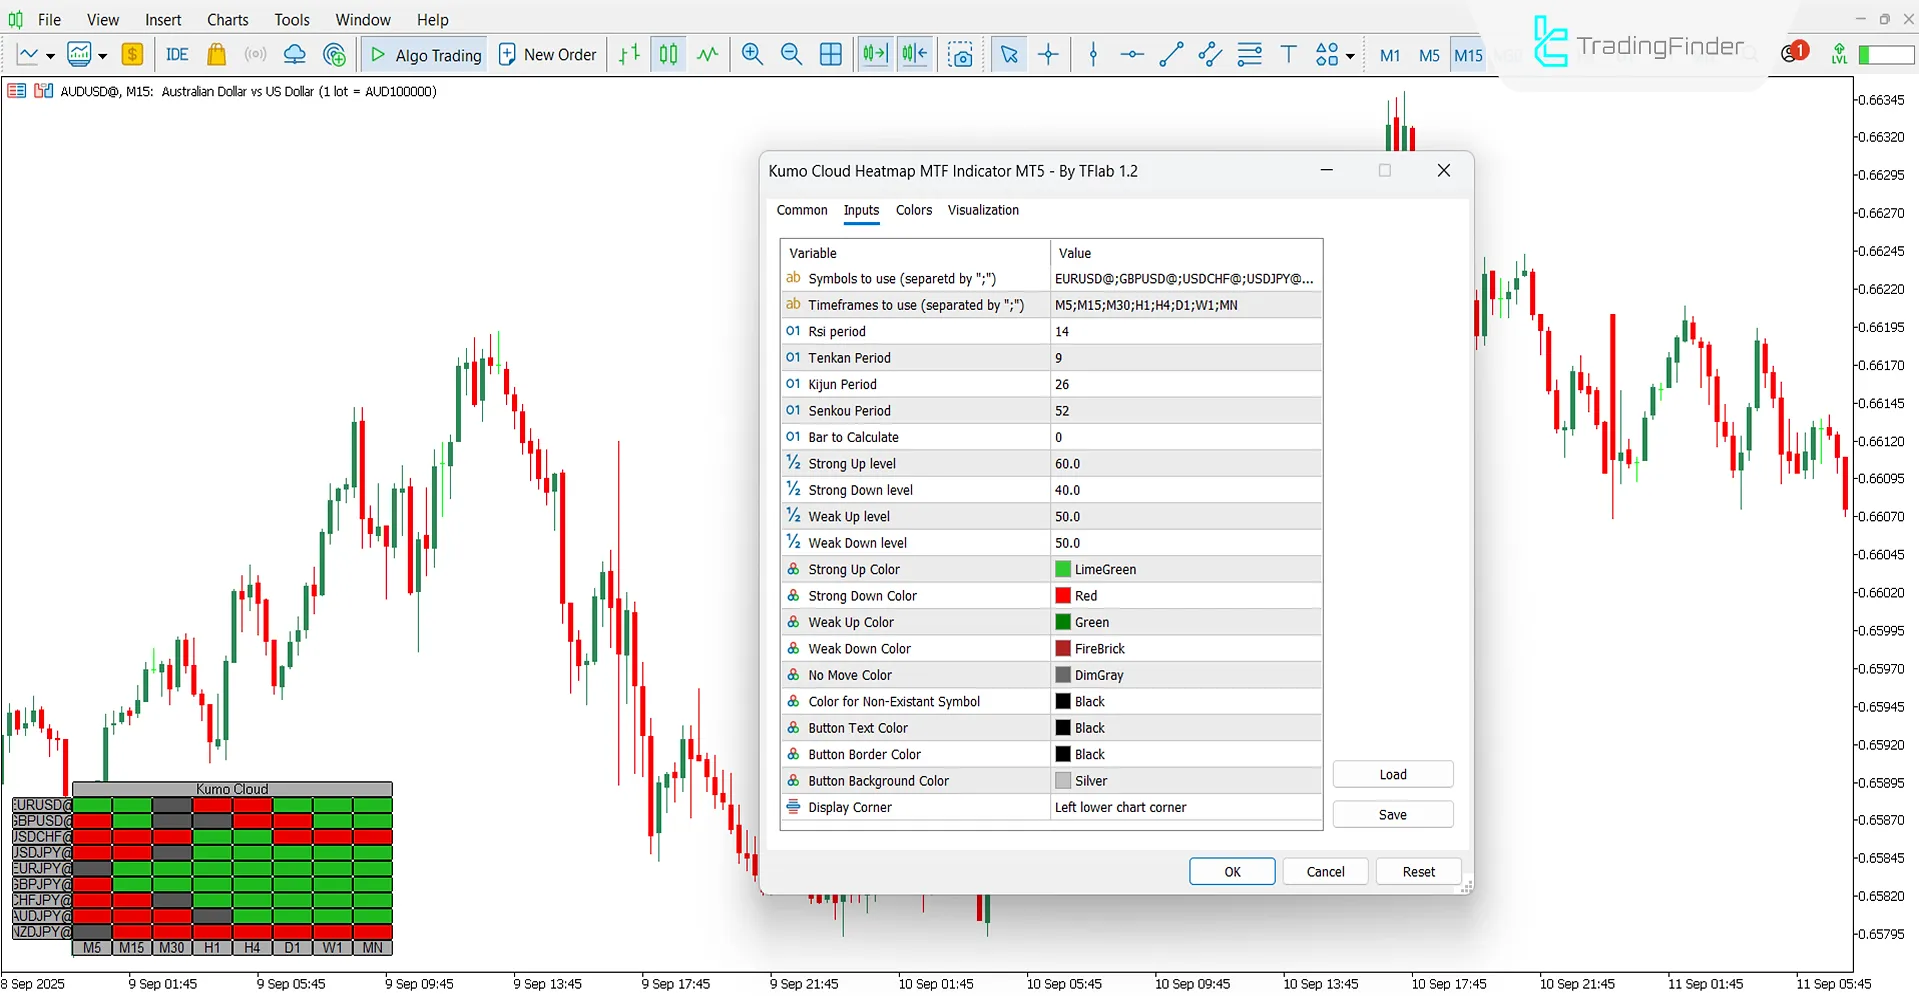The image size is (1919, 996).
Task: Take a chart screenshot
Action: 960,54
